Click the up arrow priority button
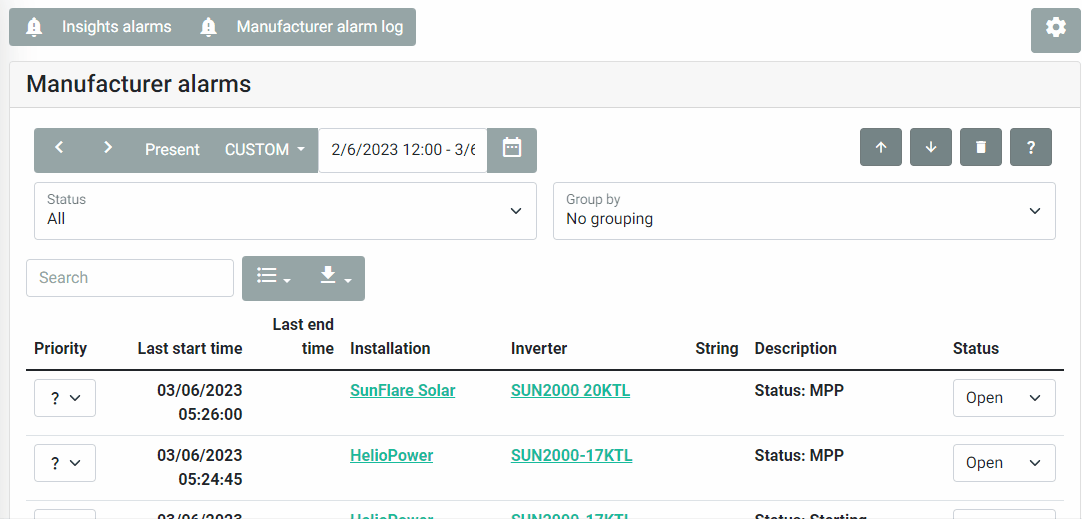The height and width of the screenshot is (519, 1082). point(881,147)
